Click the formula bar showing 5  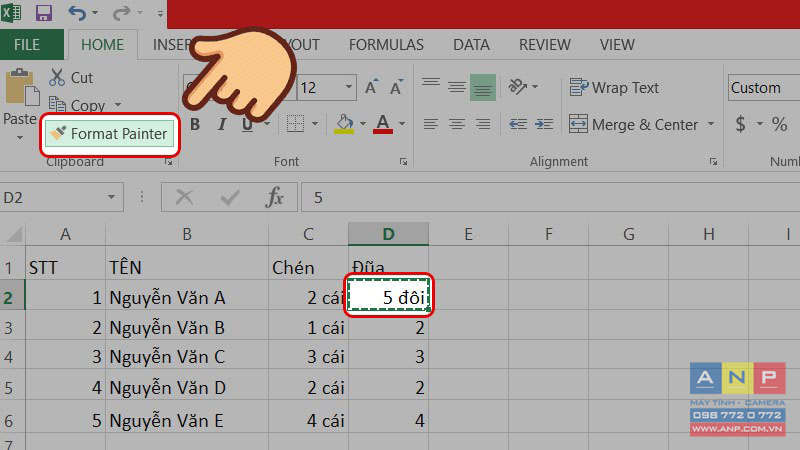(551, 197)
